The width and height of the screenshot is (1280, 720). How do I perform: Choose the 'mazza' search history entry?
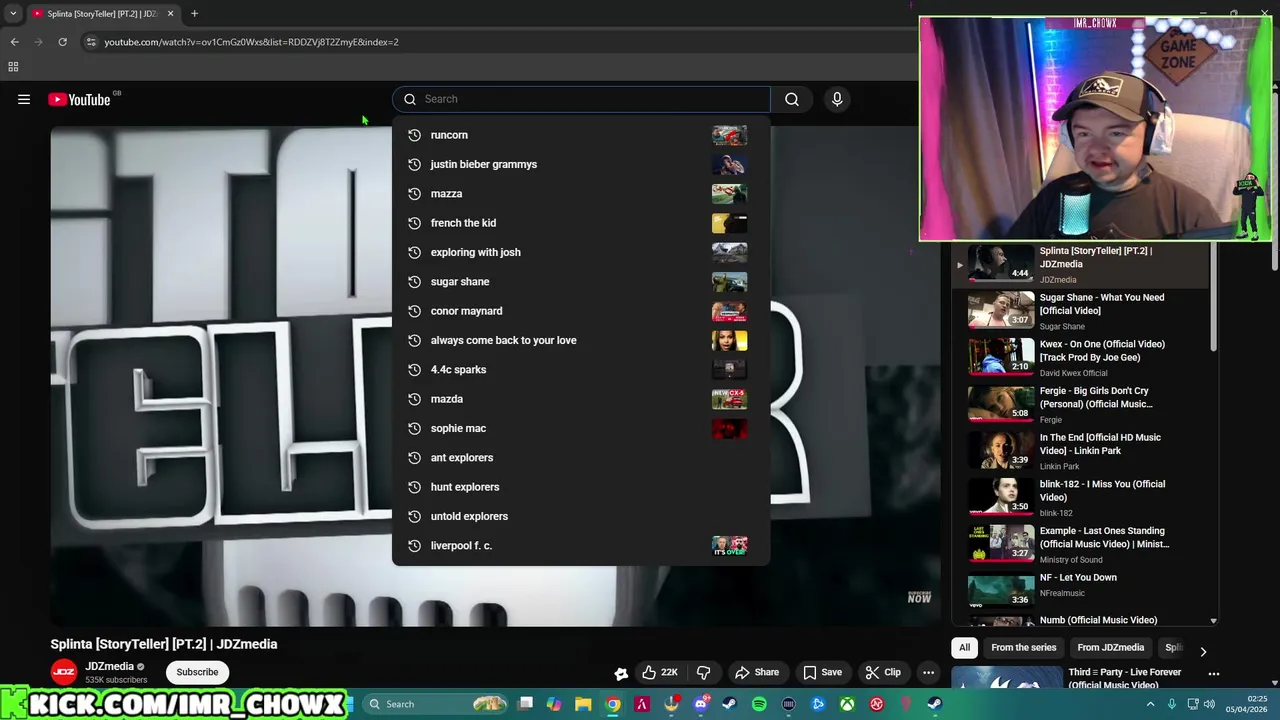(x=581, y=193)
